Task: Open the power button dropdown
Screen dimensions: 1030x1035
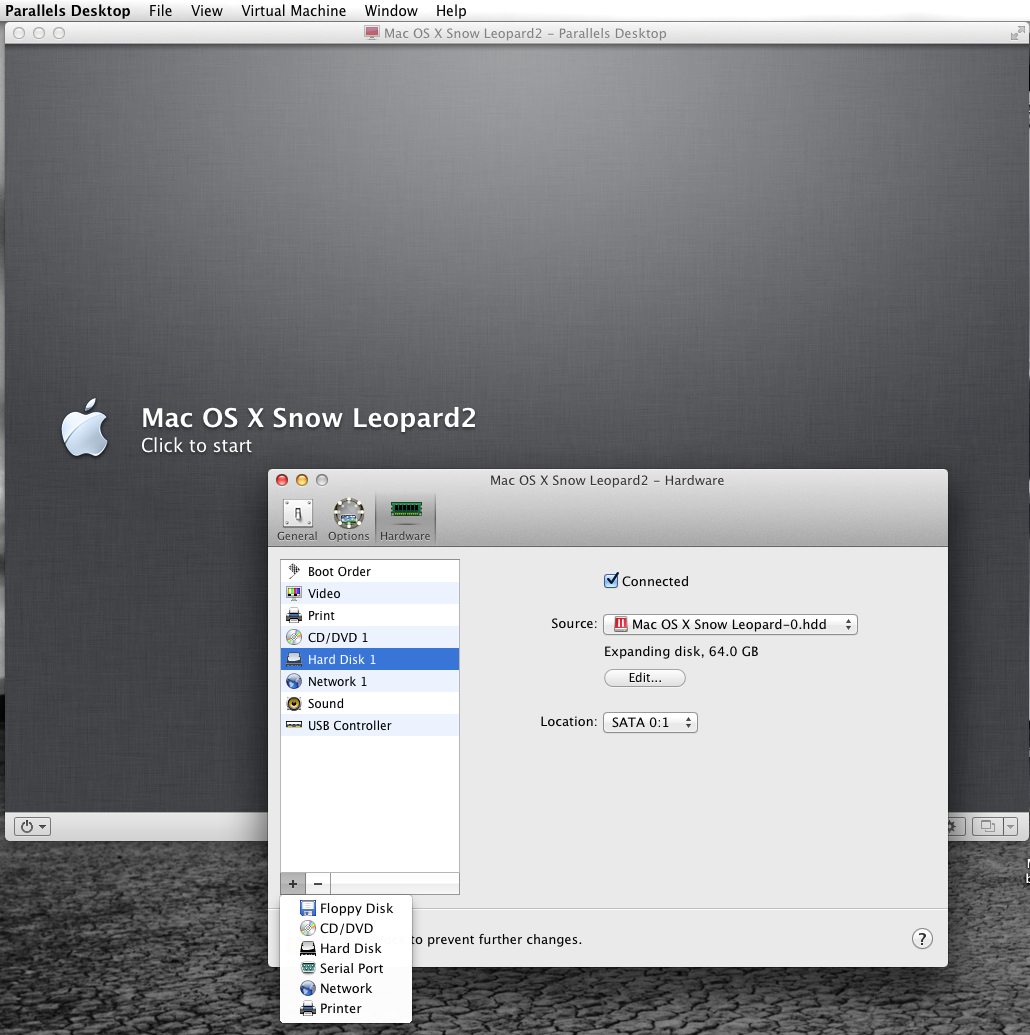Action: [x=32, y=826]
